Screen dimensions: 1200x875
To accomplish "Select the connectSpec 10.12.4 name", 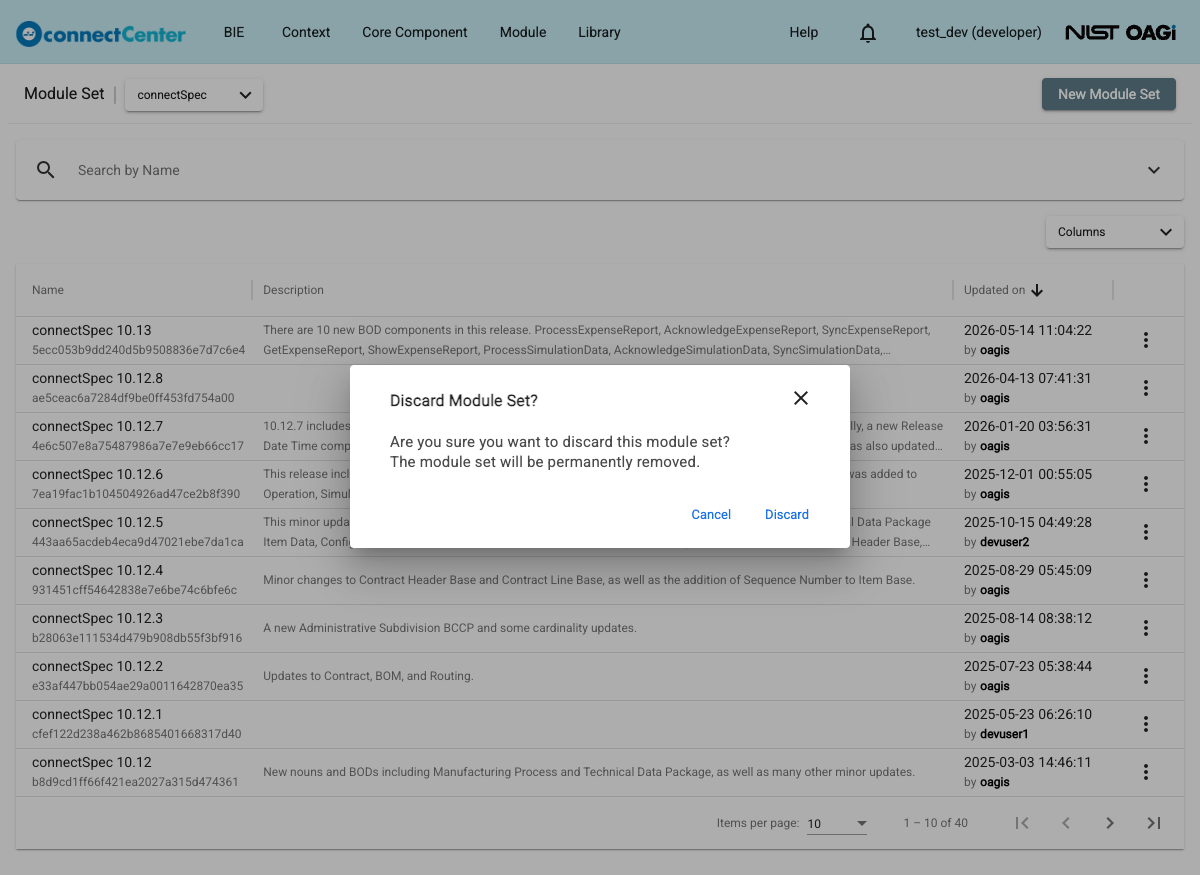I will (97, 570).
